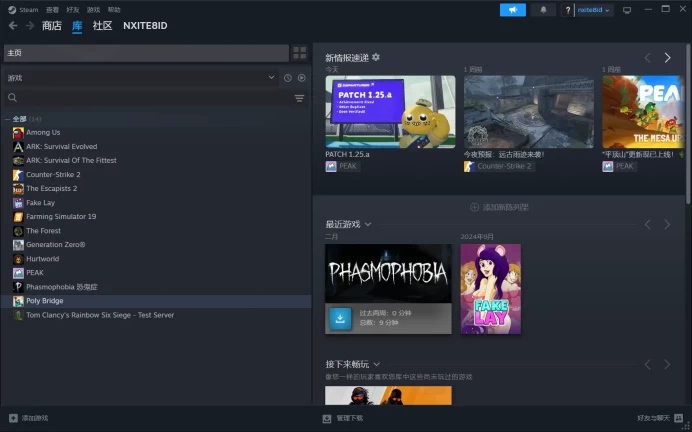Click Counter-Strike 2 tag under news
The image size is (692, 432).
[499, 166]
